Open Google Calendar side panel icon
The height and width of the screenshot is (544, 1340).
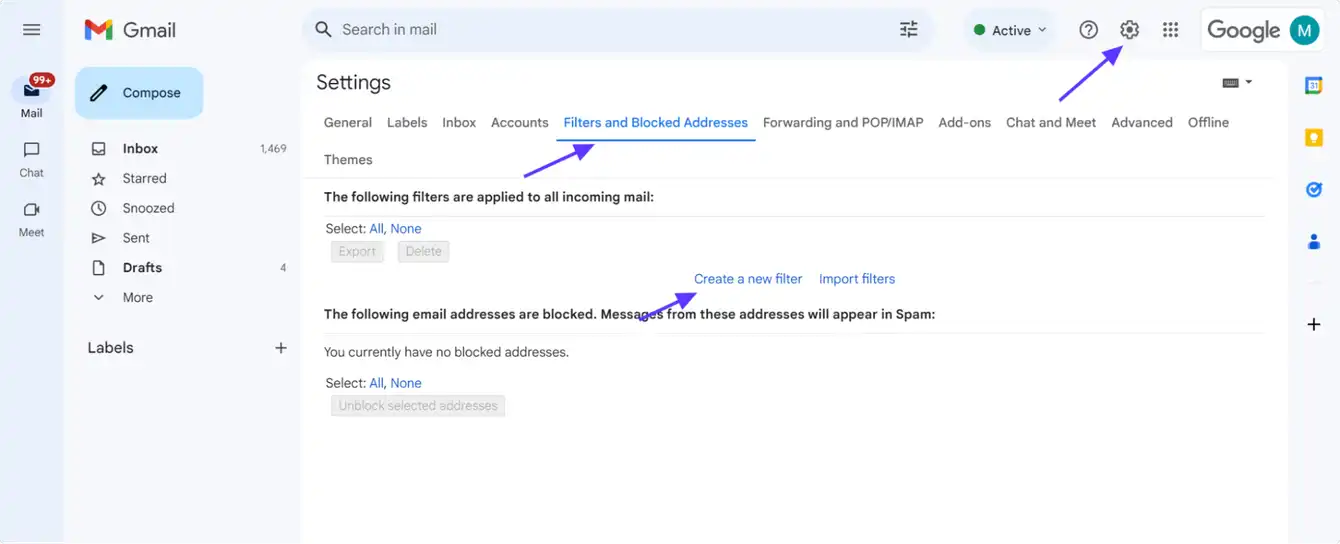click(1314, 86)
